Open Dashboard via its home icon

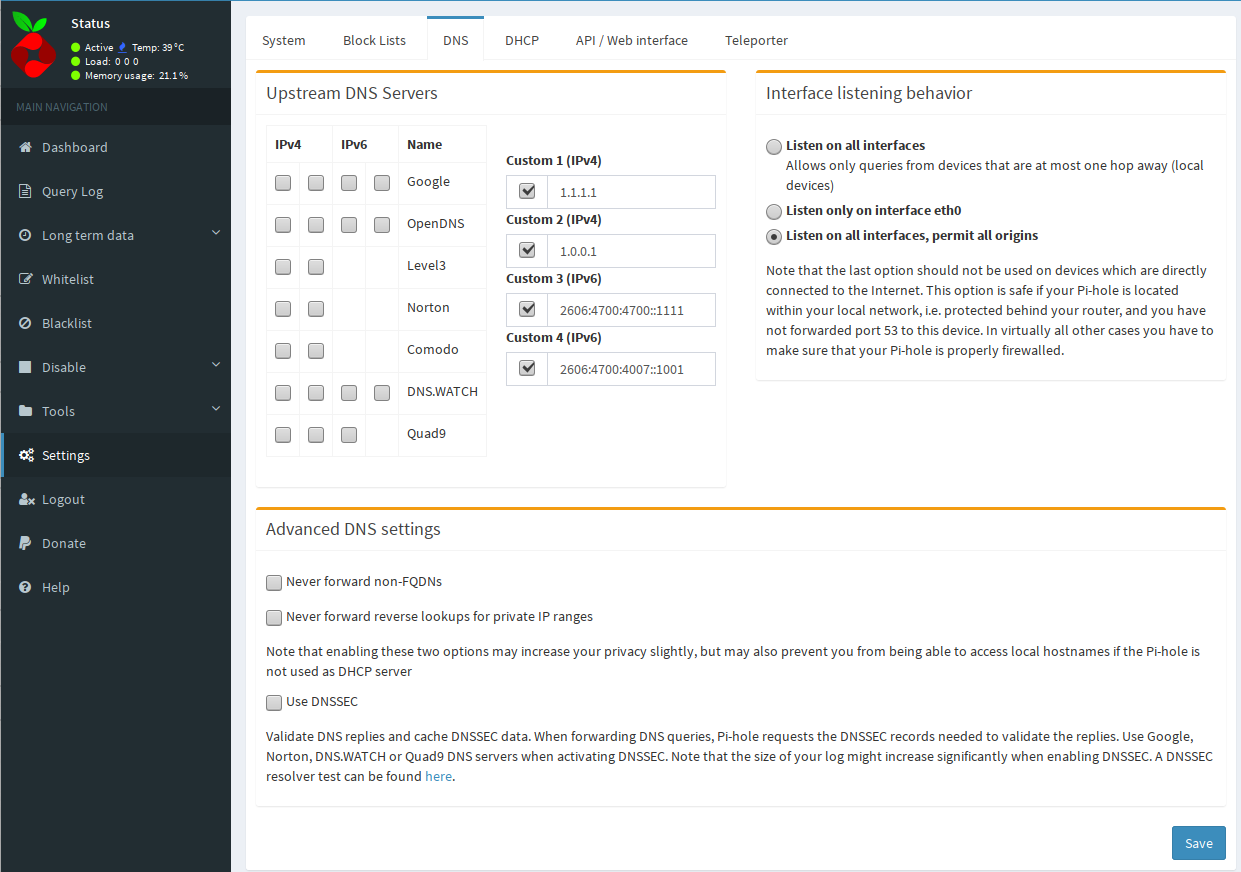(x=26, y=147)
